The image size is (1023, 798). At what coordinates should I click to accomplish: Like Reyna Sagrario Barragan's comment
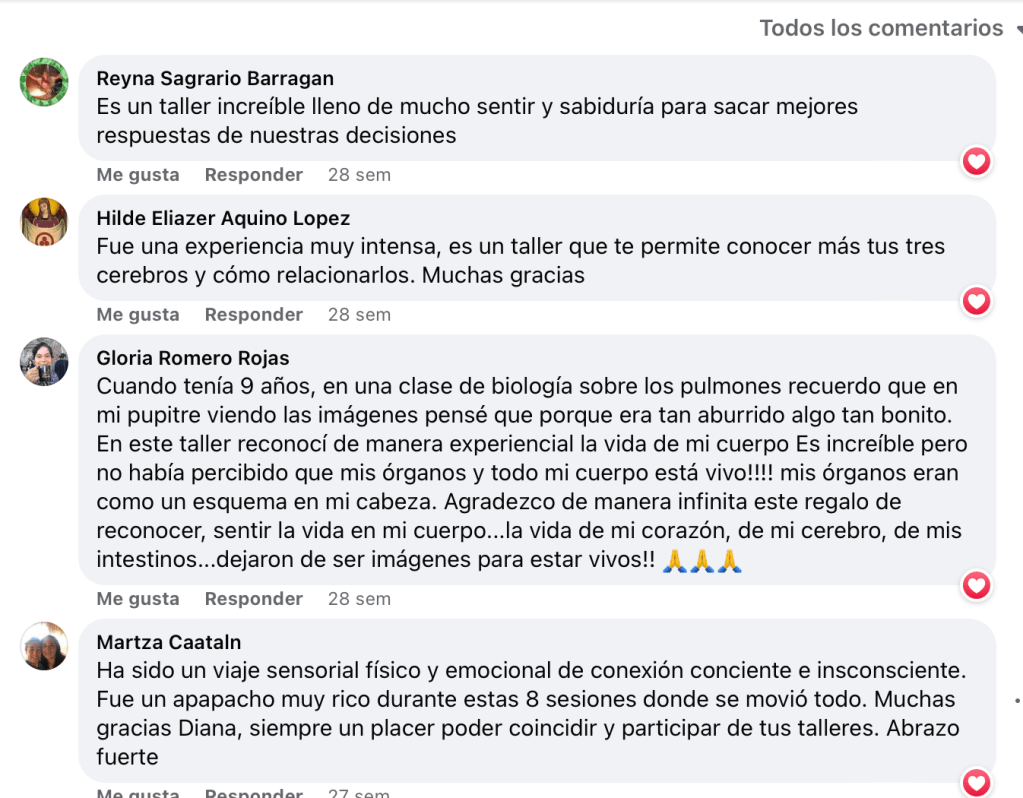tap(138, 175)
